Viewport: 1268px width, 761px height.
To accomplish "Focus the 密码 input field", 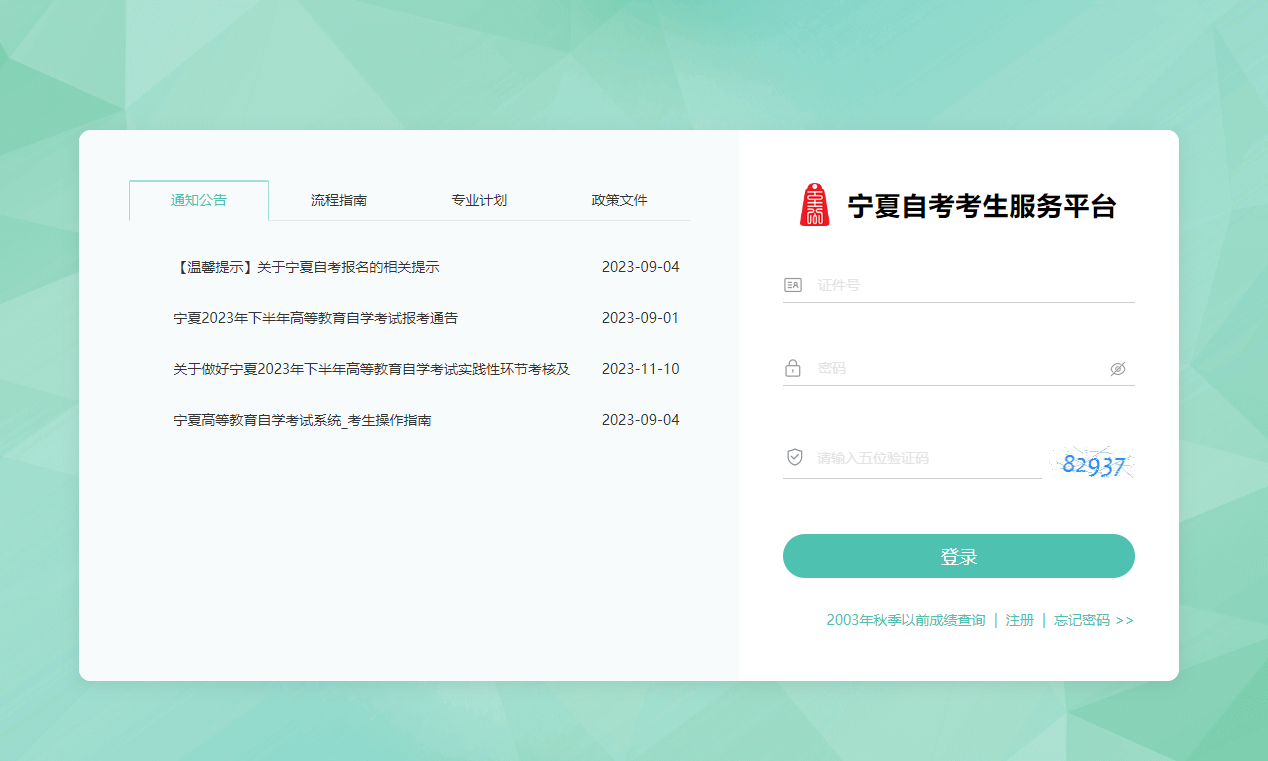I will pos(958,368).
